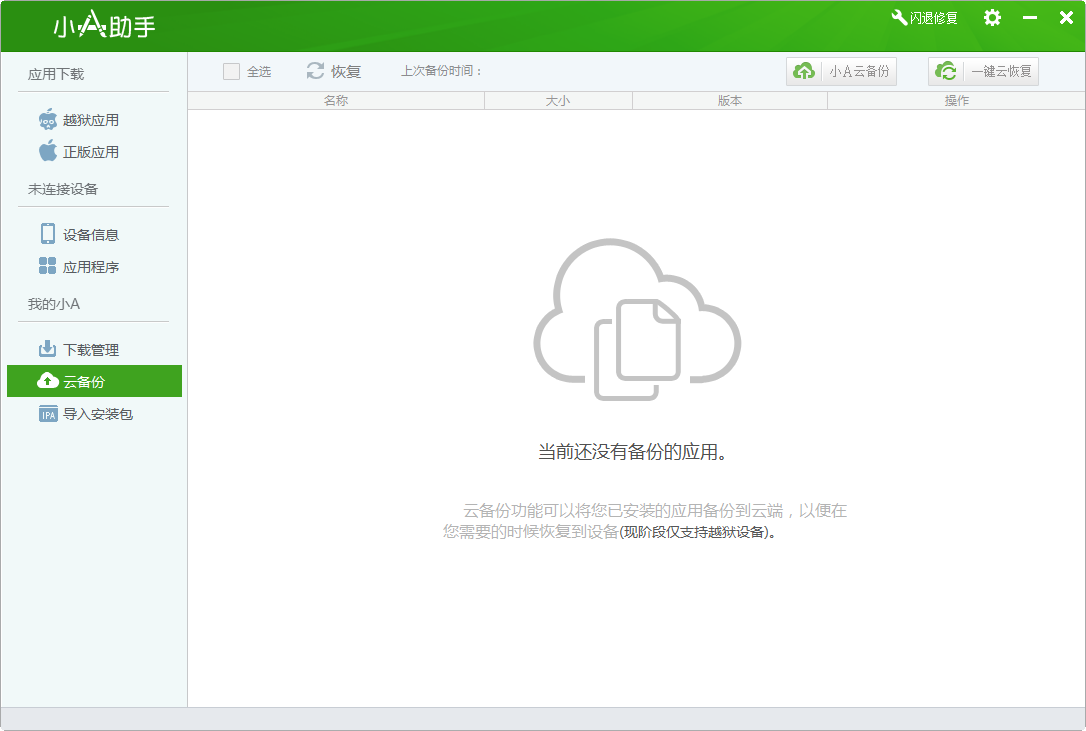Screen dimensions: 1086x731
Task: Open 越狱应用 jailbreak apps section
Action: pos(91,120)
